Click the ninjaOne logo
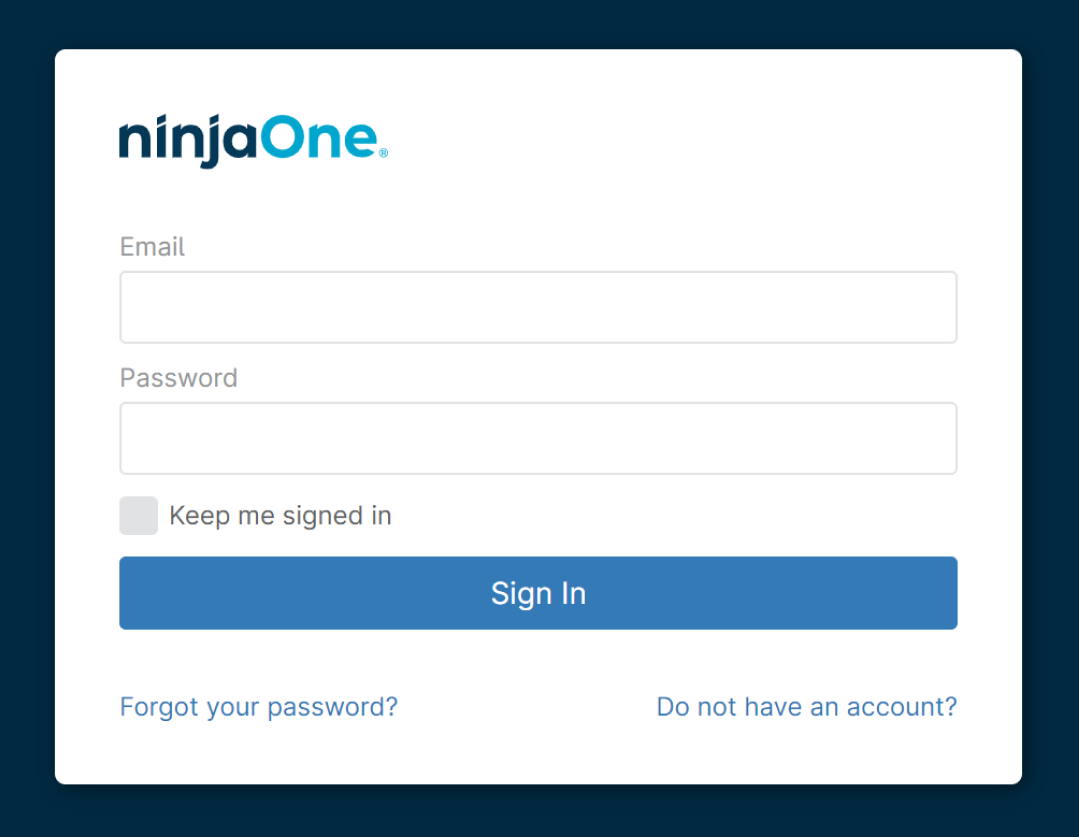Screen dimensions: 1079x837 [x=250, y=141]
